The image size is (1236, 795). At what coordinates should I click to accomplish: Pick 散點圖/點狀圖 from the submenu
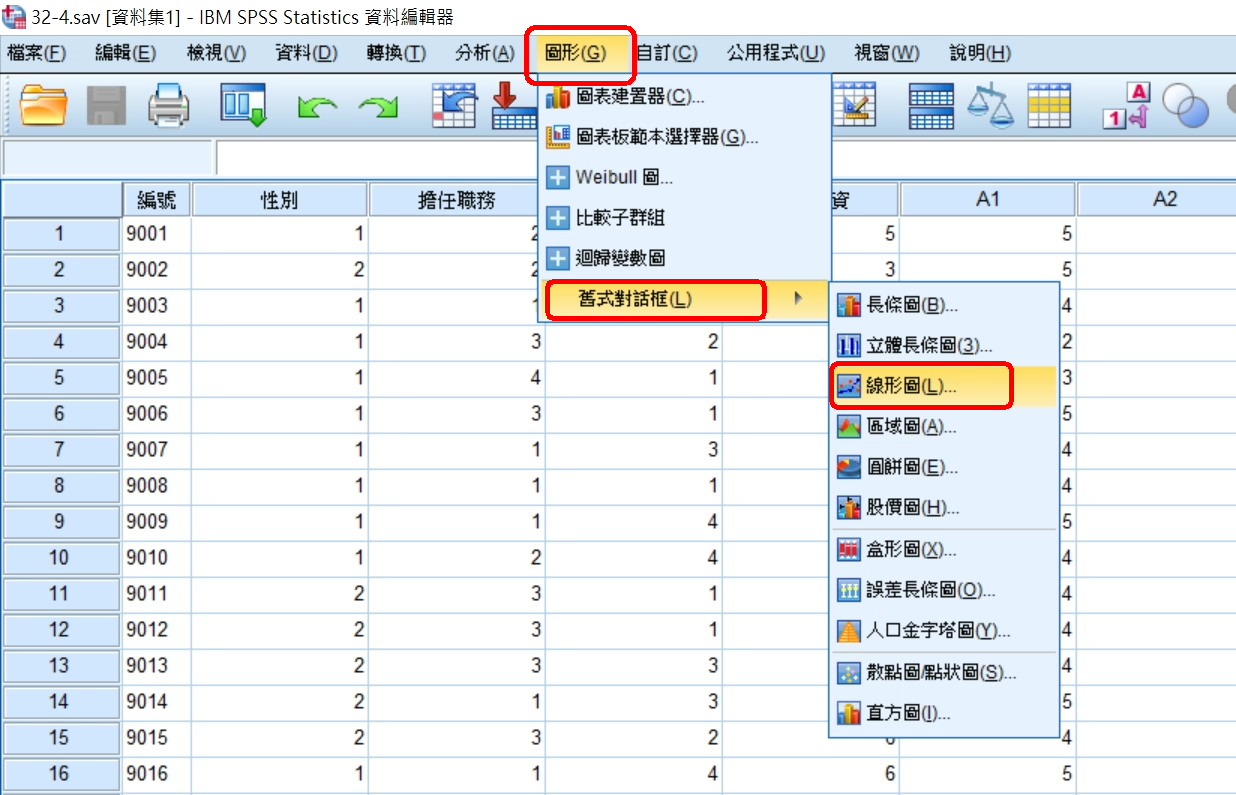(935, 673)
